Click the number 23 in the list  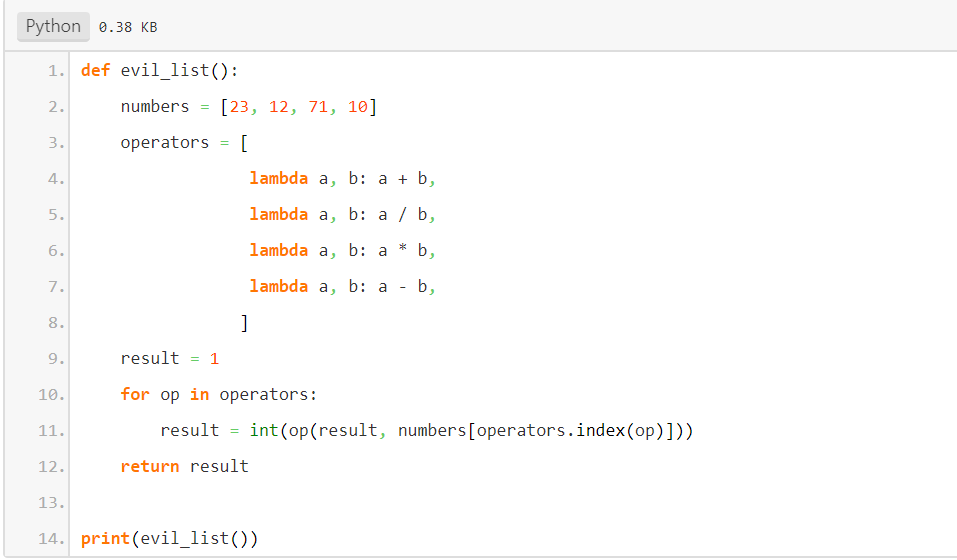239,107
